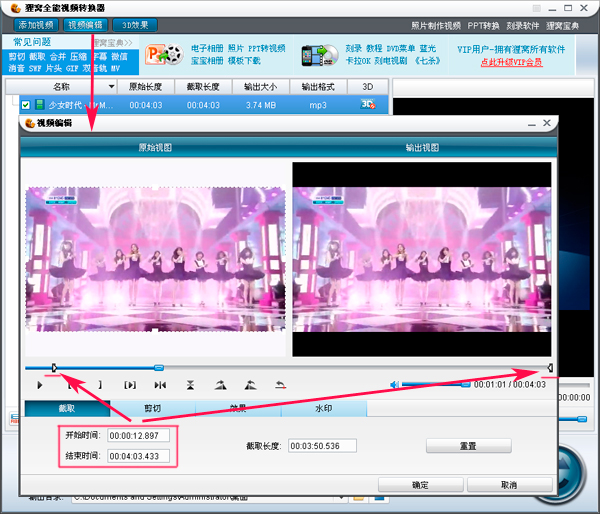
Task: Click the 取消 button
Action: pyautogui.click(x=509, y=485)
